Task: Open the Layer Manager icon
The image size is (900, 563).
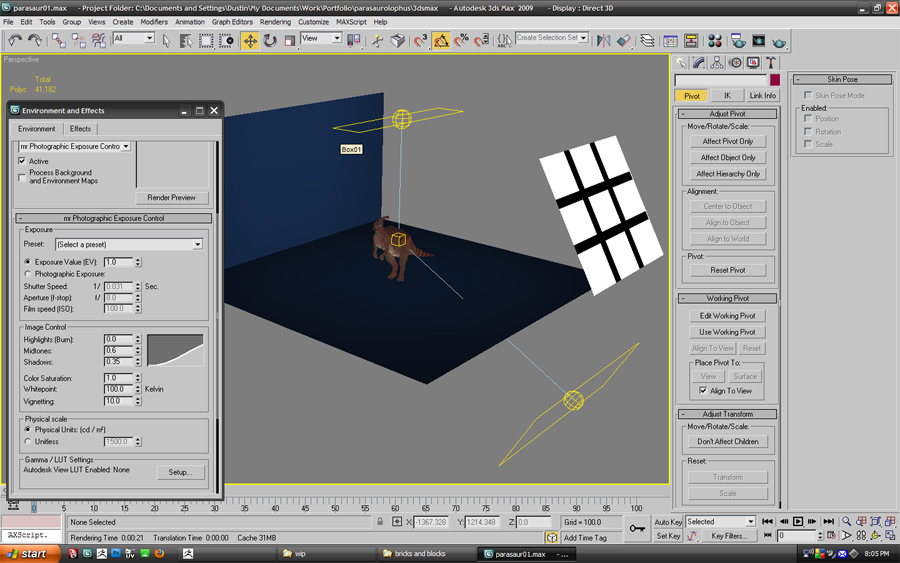Action: (x=647, y=40)
